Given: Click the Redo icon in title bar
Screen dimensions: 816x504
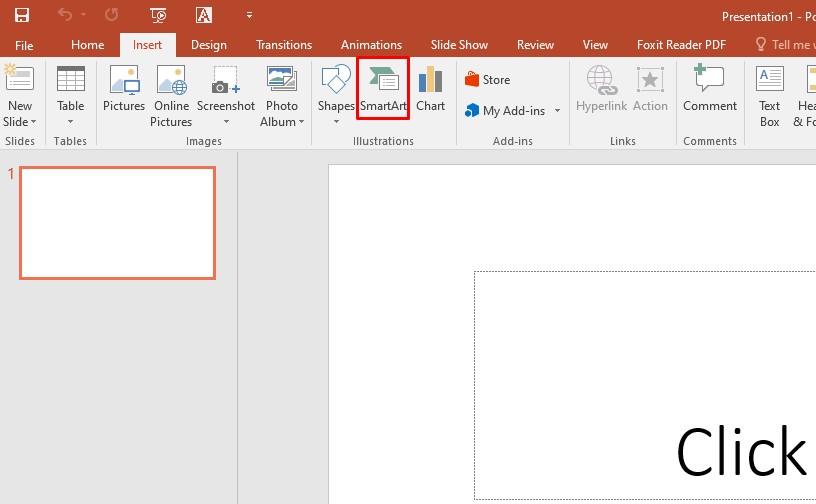Looking at the screenshot, I should (x=111, y=15).
